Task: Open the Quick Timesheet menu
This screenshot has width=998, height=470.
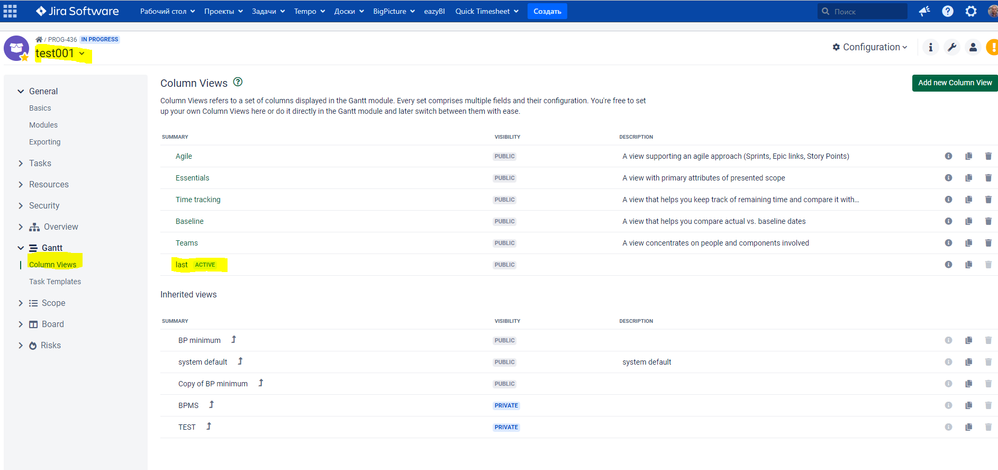Action: (487, 11)
